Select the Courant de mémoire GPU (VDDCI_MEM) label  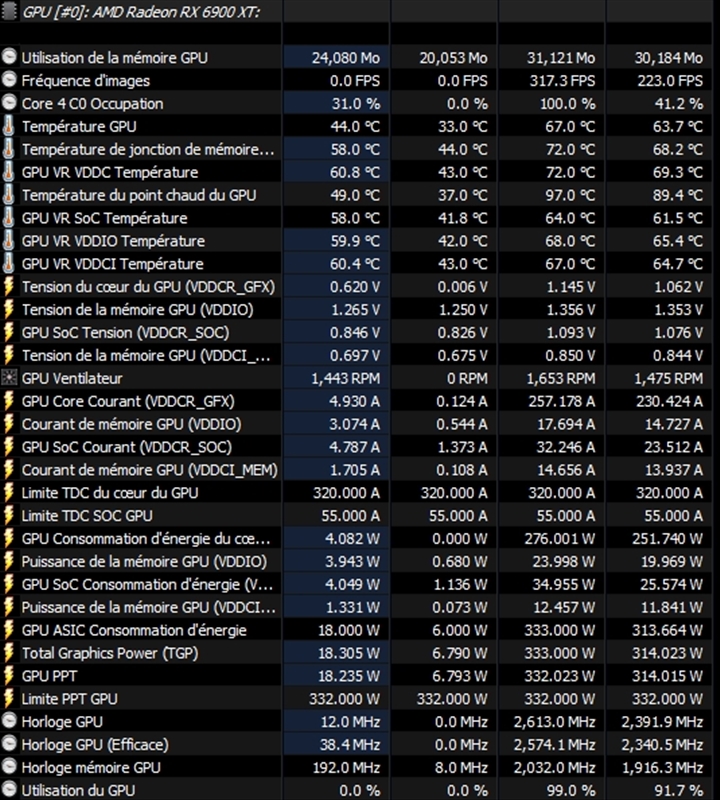pyautogui.click(x=150, y=470)
